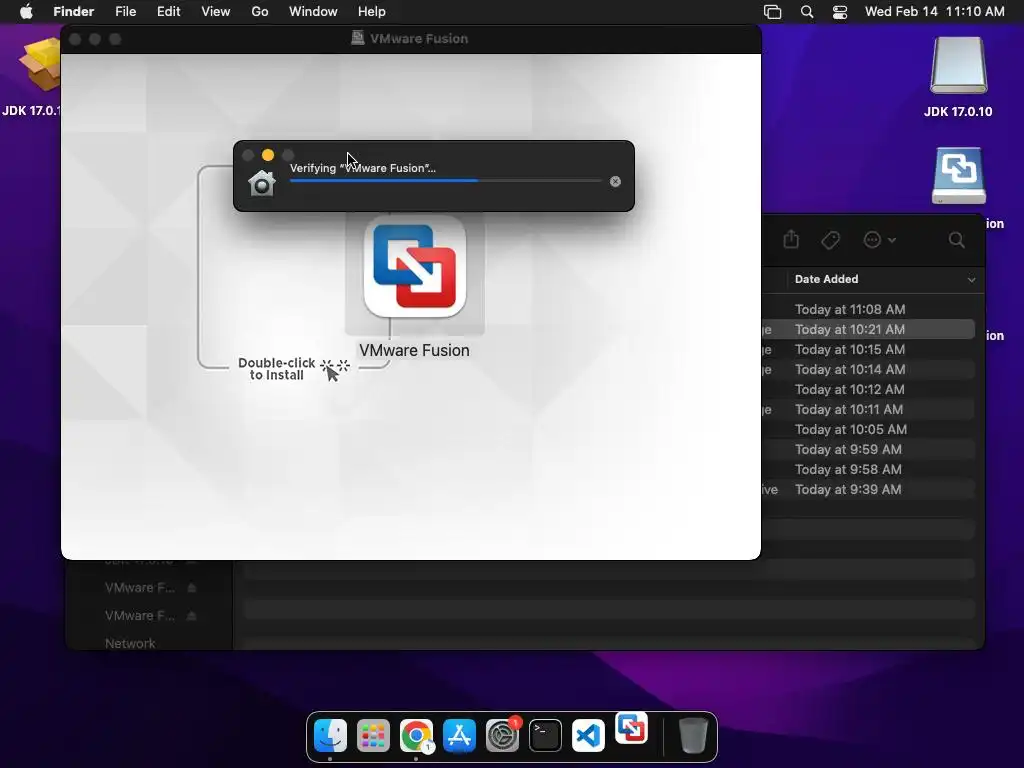The image size is (1024, 768).
Task: Open the Finder menu
Action: click(73, 12)
